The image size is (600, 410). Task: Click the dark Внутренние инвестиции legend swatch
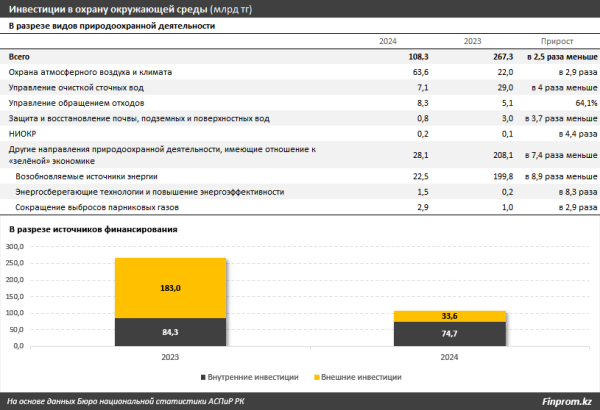click(x=204, y=377)
